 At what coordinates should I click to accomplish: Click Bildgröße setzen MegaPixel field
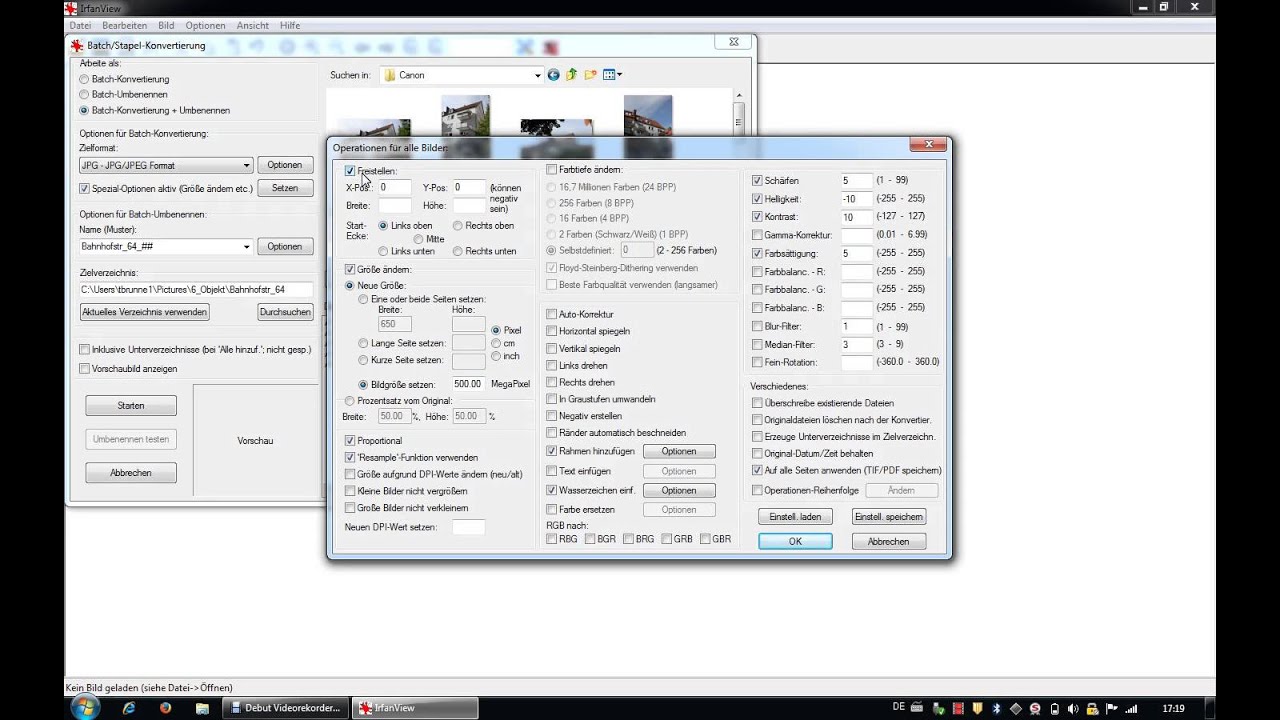[469, 384]
